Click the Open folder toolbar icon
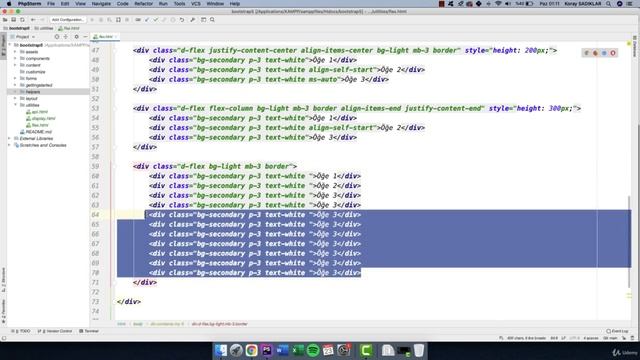 (5, 20)
